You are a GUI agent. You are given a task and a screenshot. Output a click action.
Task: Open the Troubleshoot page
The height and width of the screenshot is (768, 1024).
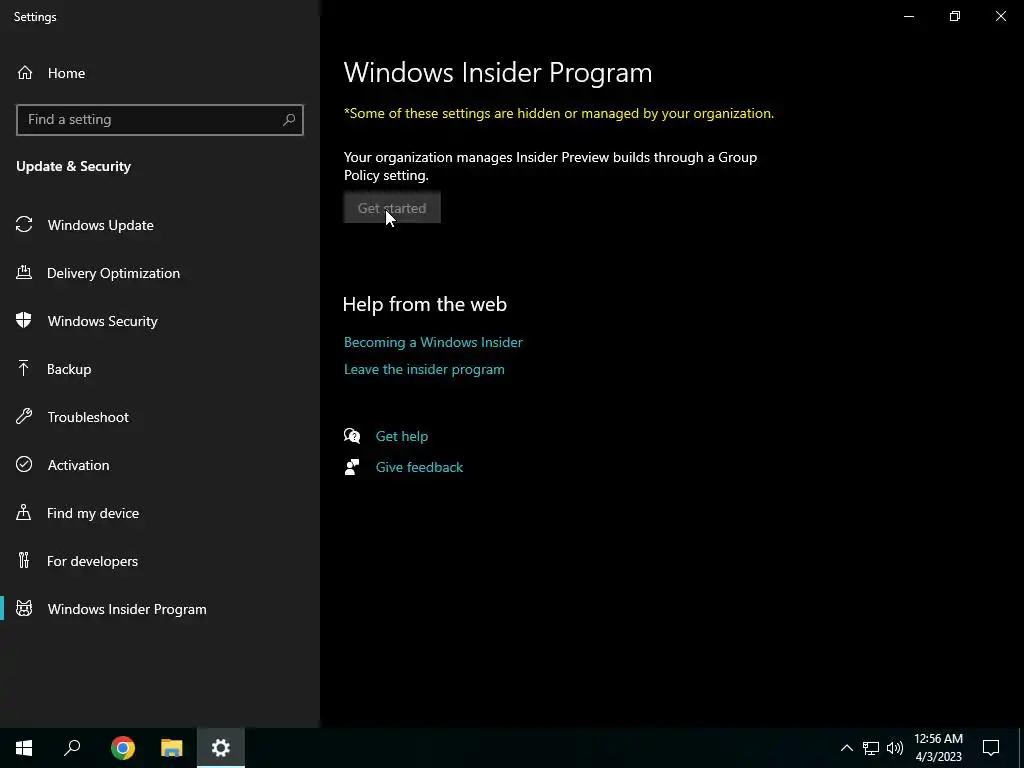pos(88,417)
